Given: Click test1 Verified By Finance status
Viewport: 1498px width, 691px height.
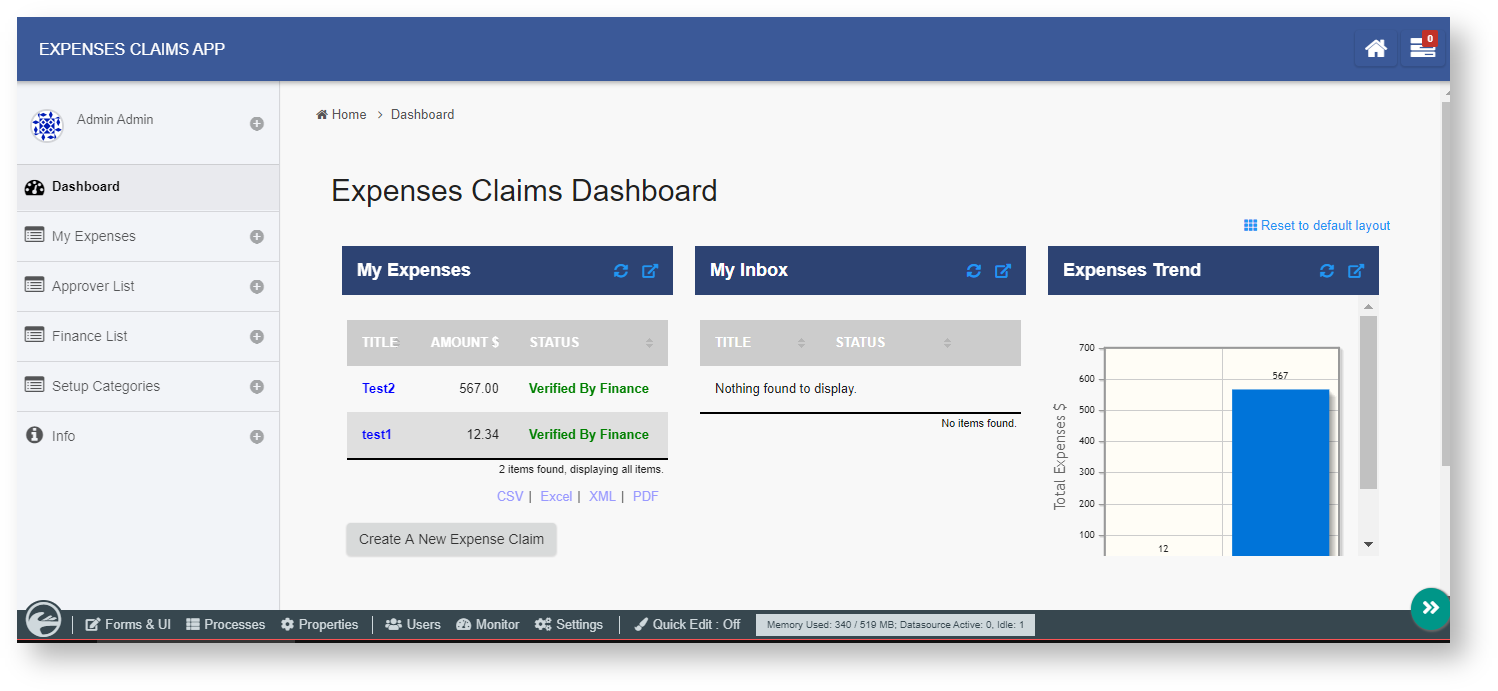Looking at the screenshot, I should click(x=589, y=435).
